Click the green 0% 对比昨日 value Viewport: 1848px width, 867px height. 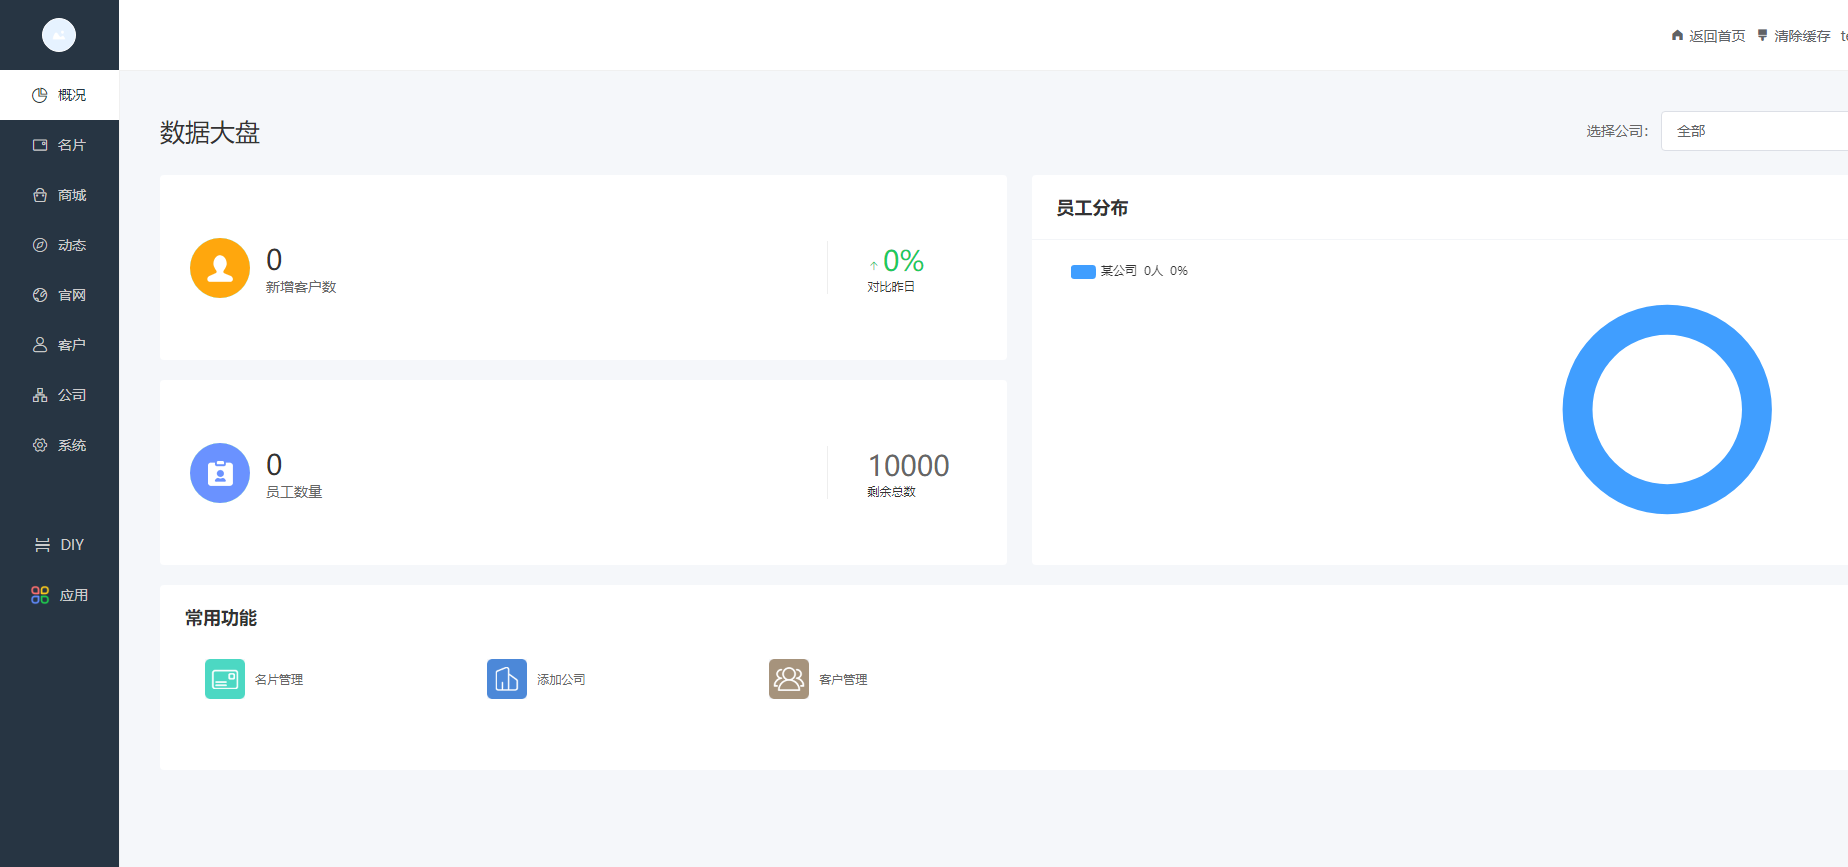tap(903, 261)
